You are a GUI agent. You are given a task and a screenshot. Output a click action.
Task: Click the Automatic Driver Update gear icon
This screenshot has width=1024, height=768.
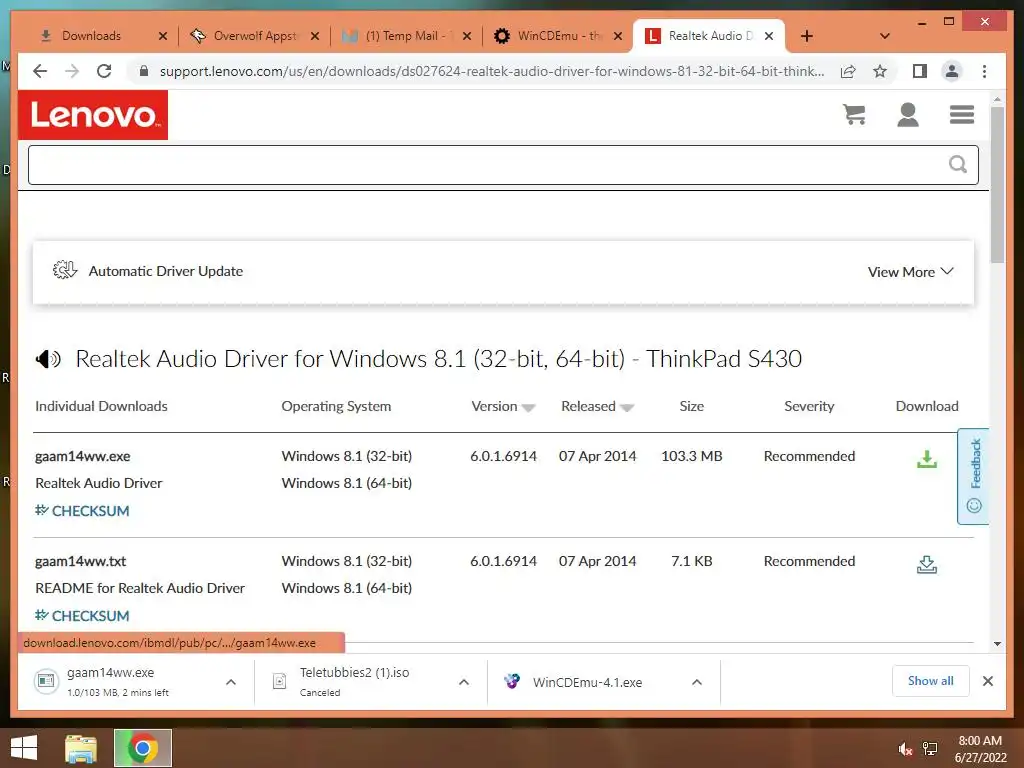pyautogui.click(x=65, y=270)
